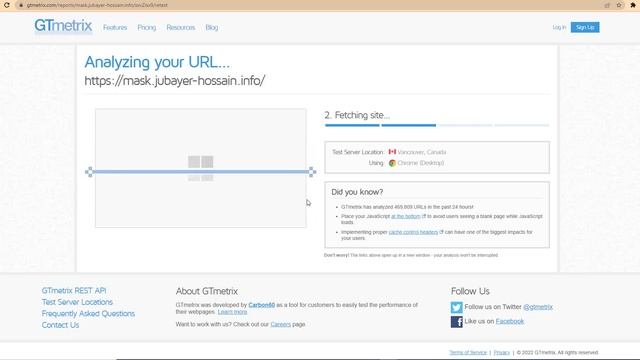Viewport: 640px width, 360px height.
Task: Bookmark this page with the star icon
Action: 619,5
